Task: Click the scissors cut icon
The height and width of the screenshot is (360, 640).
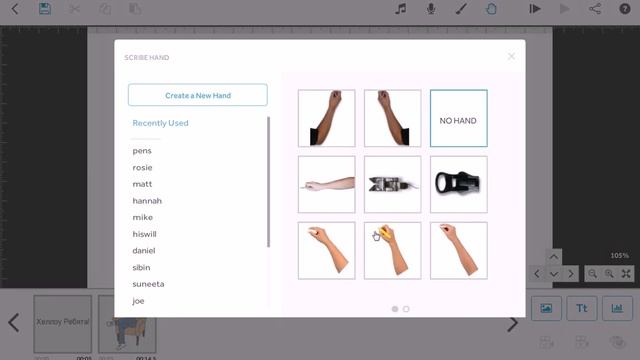Action: point(75,9)
